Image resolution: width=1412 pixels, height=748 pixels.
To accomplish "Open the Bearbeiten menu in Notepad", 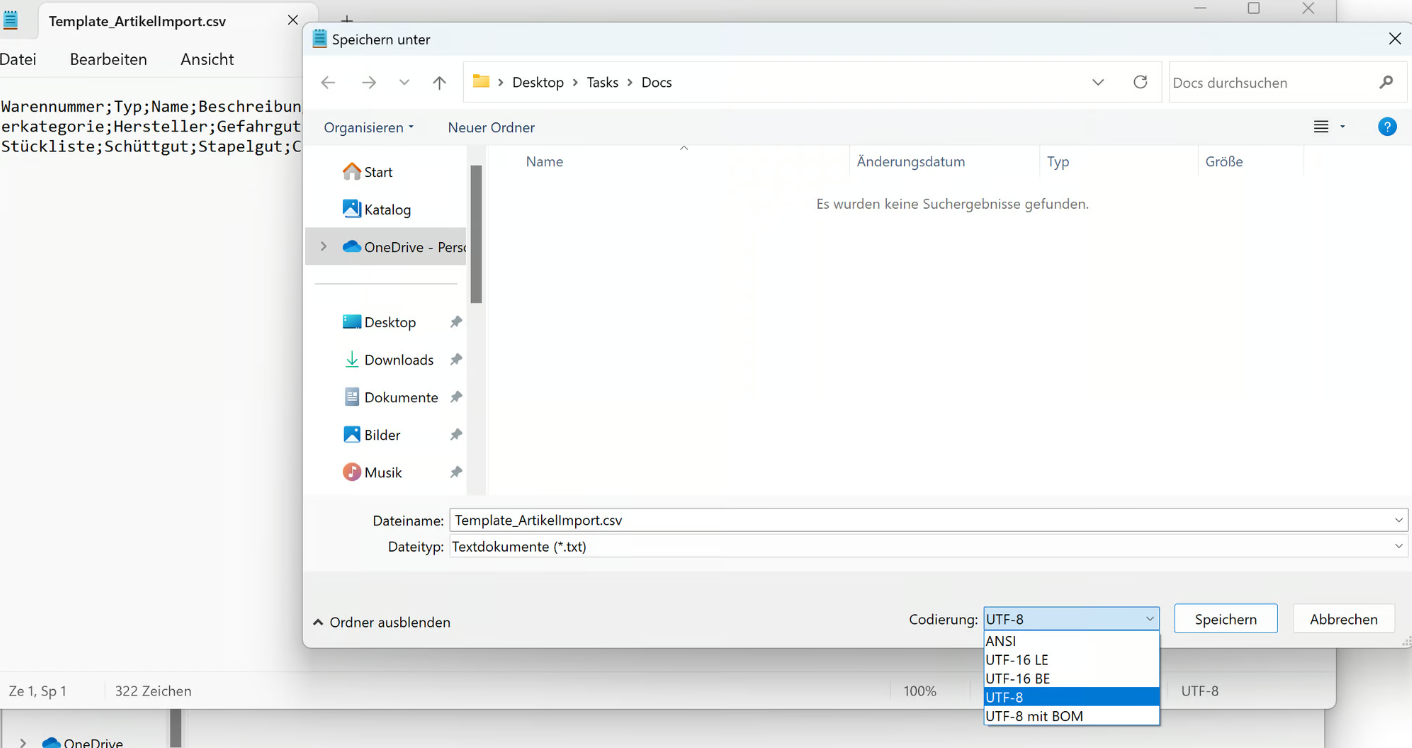I will point(108,59).
